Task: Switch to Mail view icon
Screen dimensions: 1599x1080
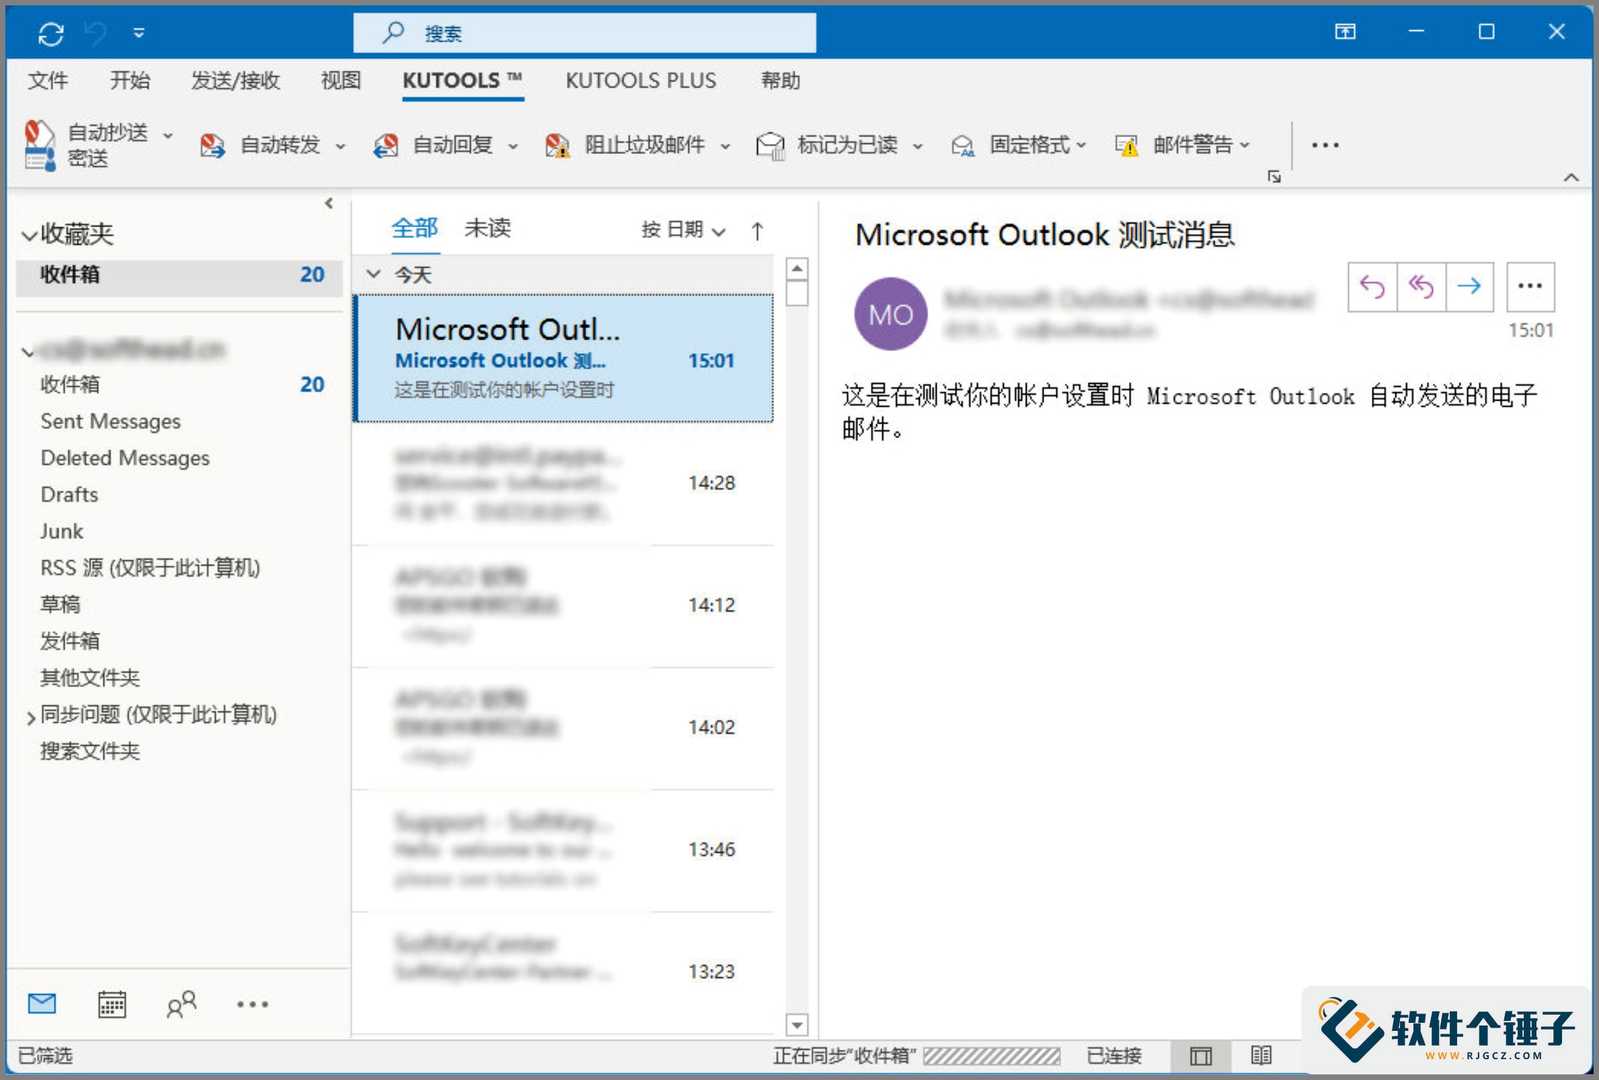Action: pos(42,1004)
